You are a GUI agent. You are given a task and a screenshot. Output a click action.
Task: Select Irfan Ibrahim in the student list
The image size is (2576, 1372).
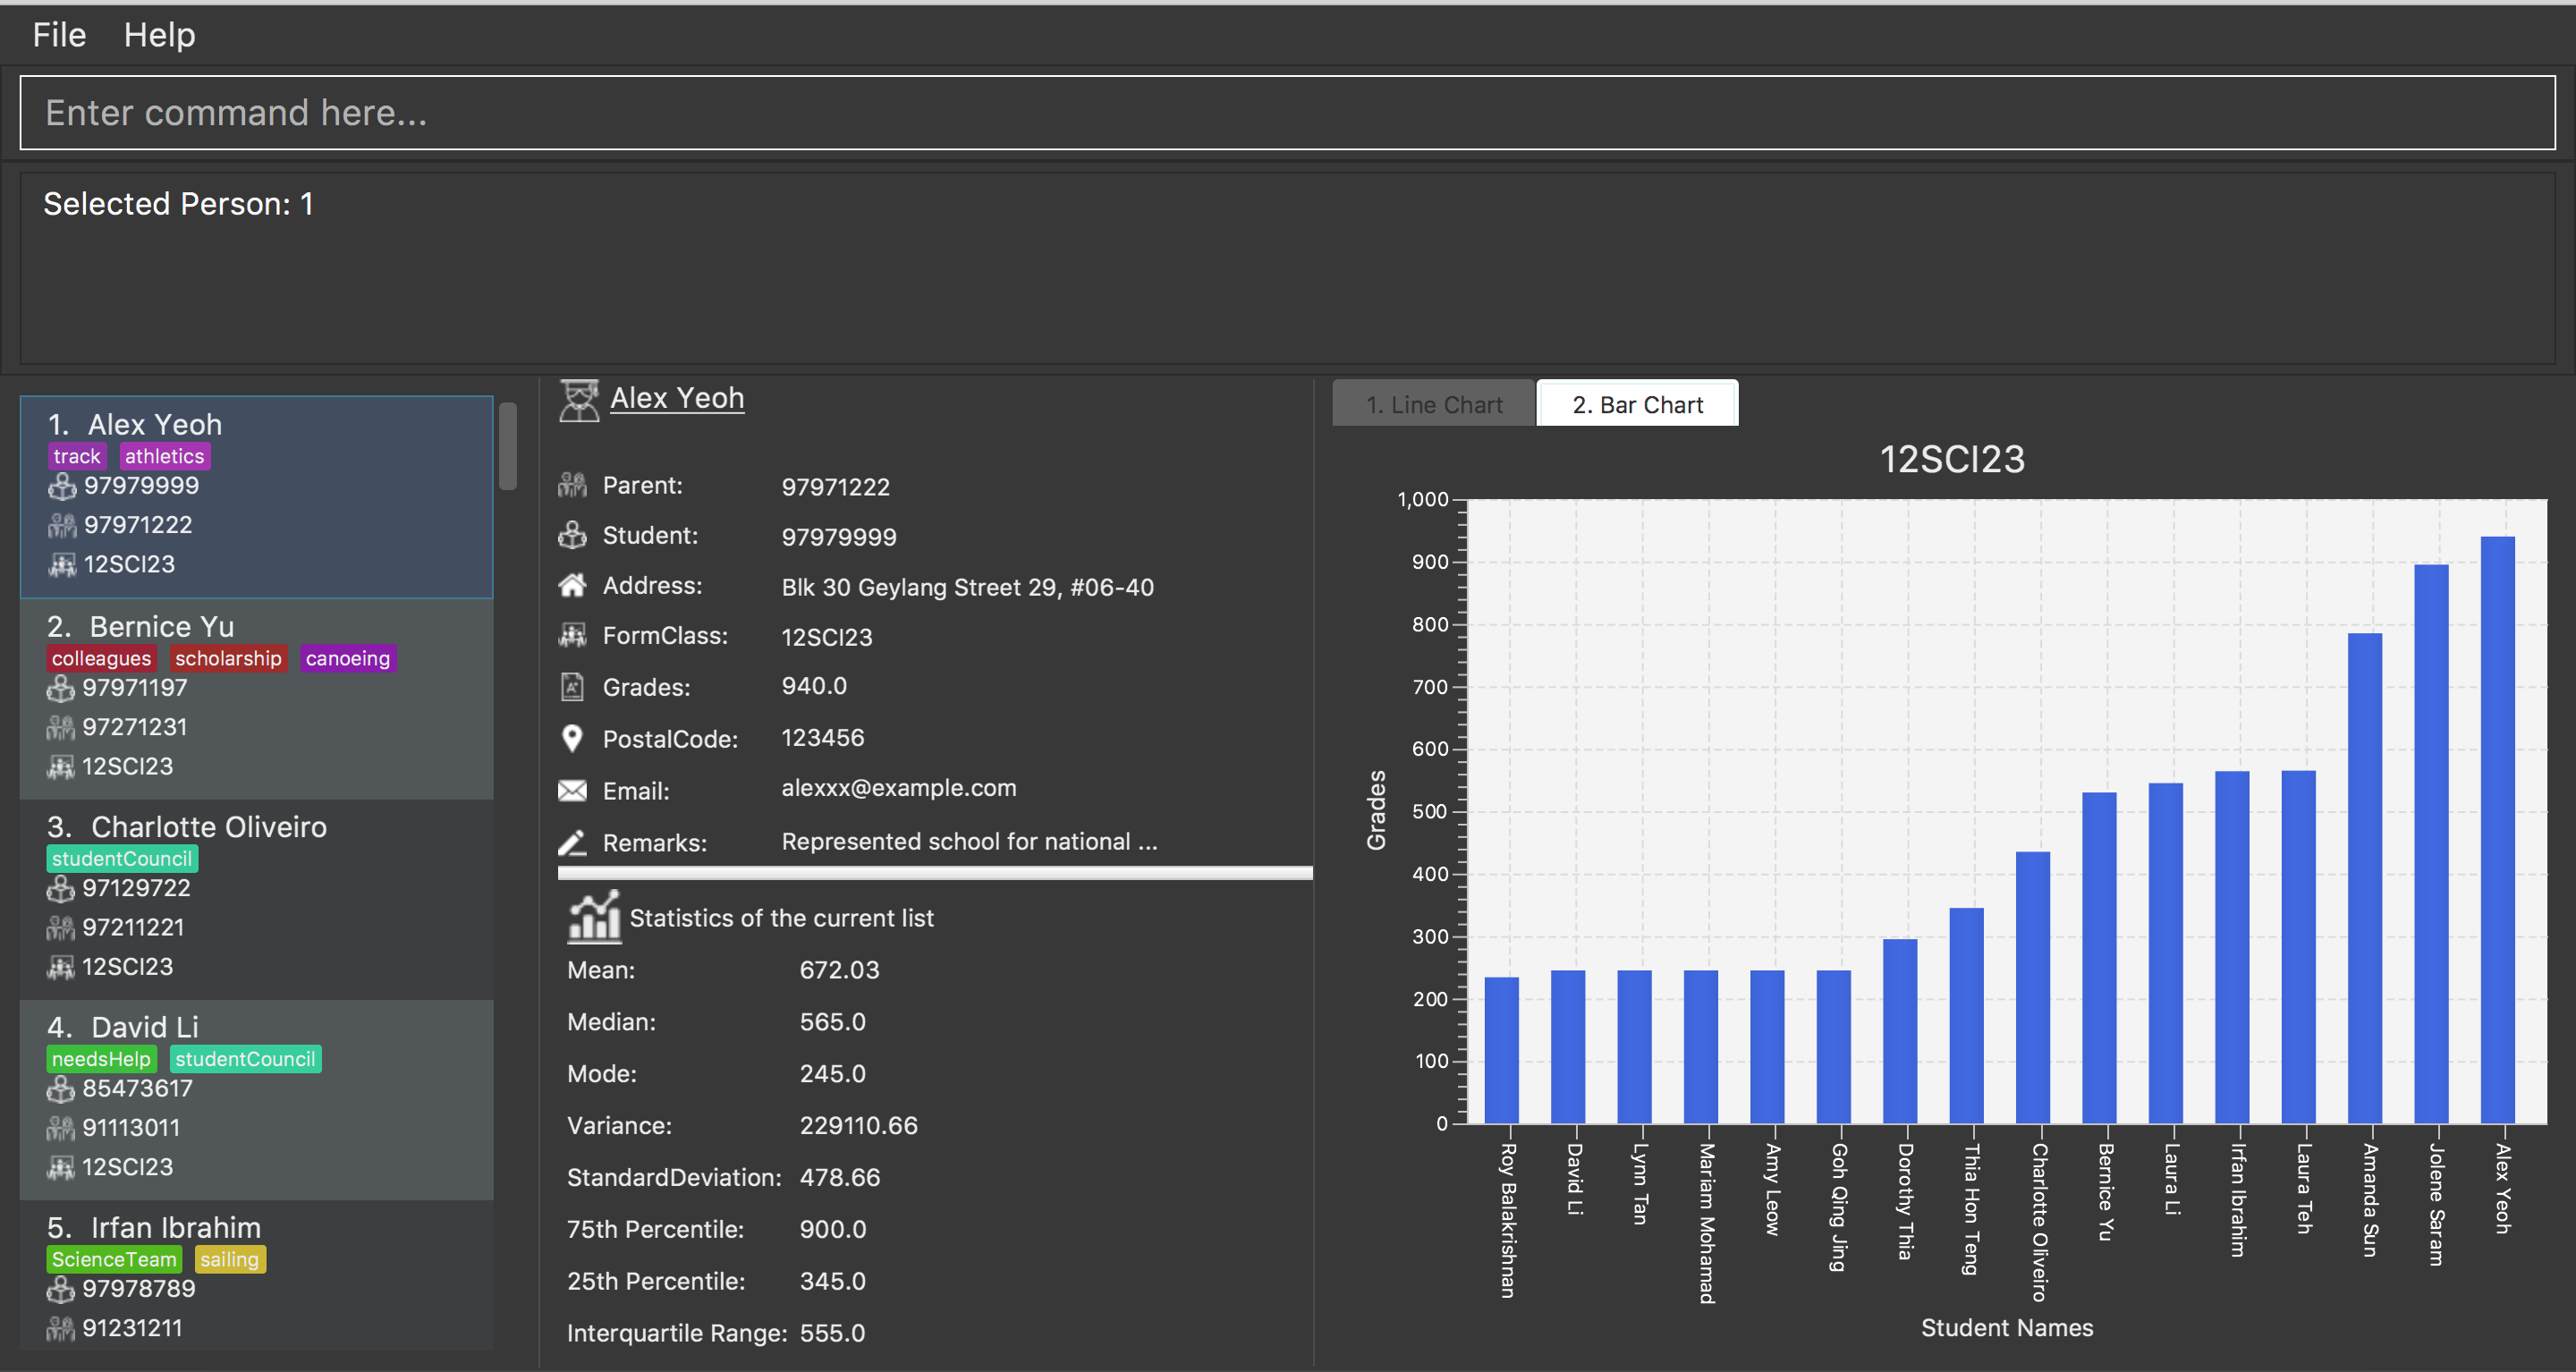click(x=256, y=1275)
